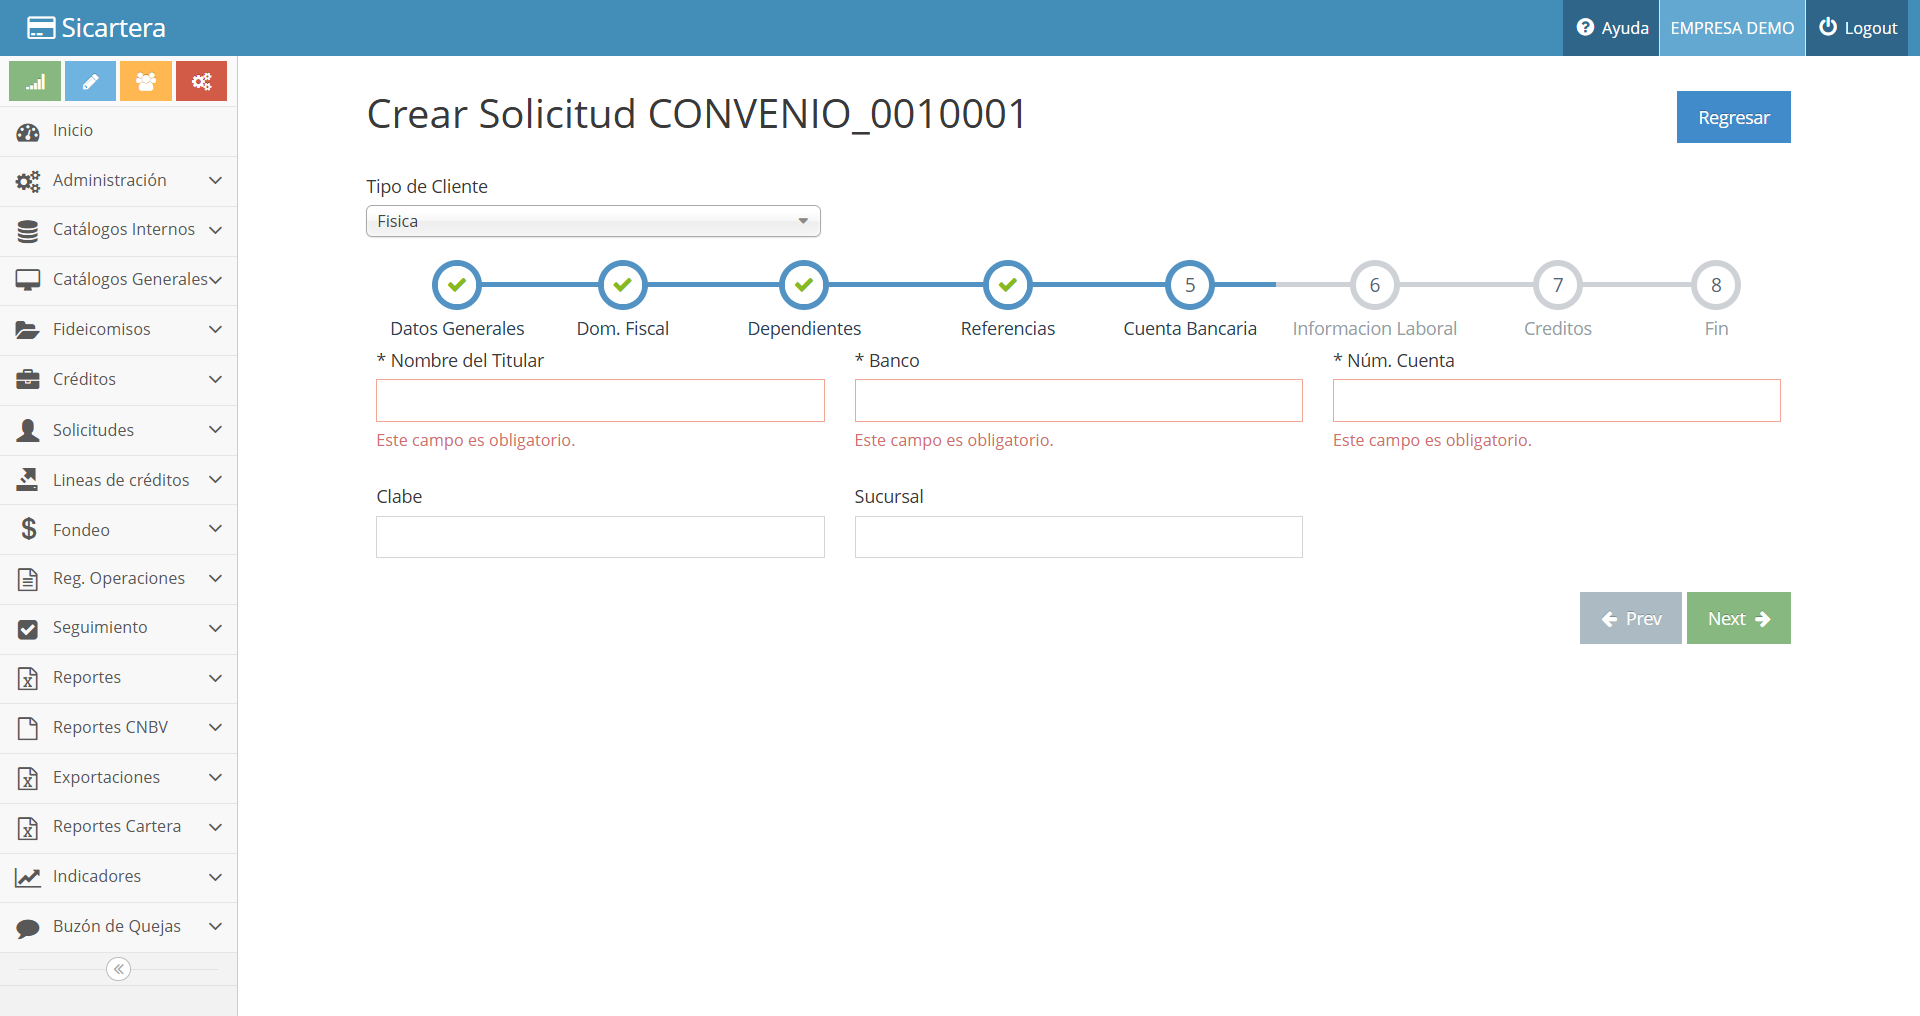Click the Sicartera logo card icon
Screen dimensions: 1920x1016
[41, 28]
